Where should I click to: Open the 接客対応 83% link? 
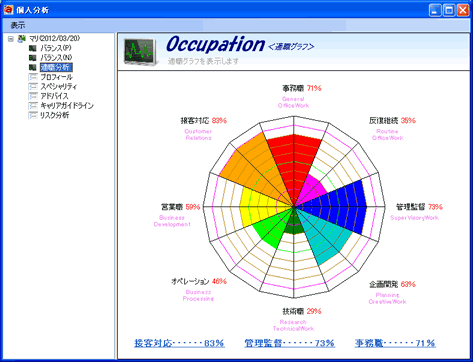tap(179, 343)
